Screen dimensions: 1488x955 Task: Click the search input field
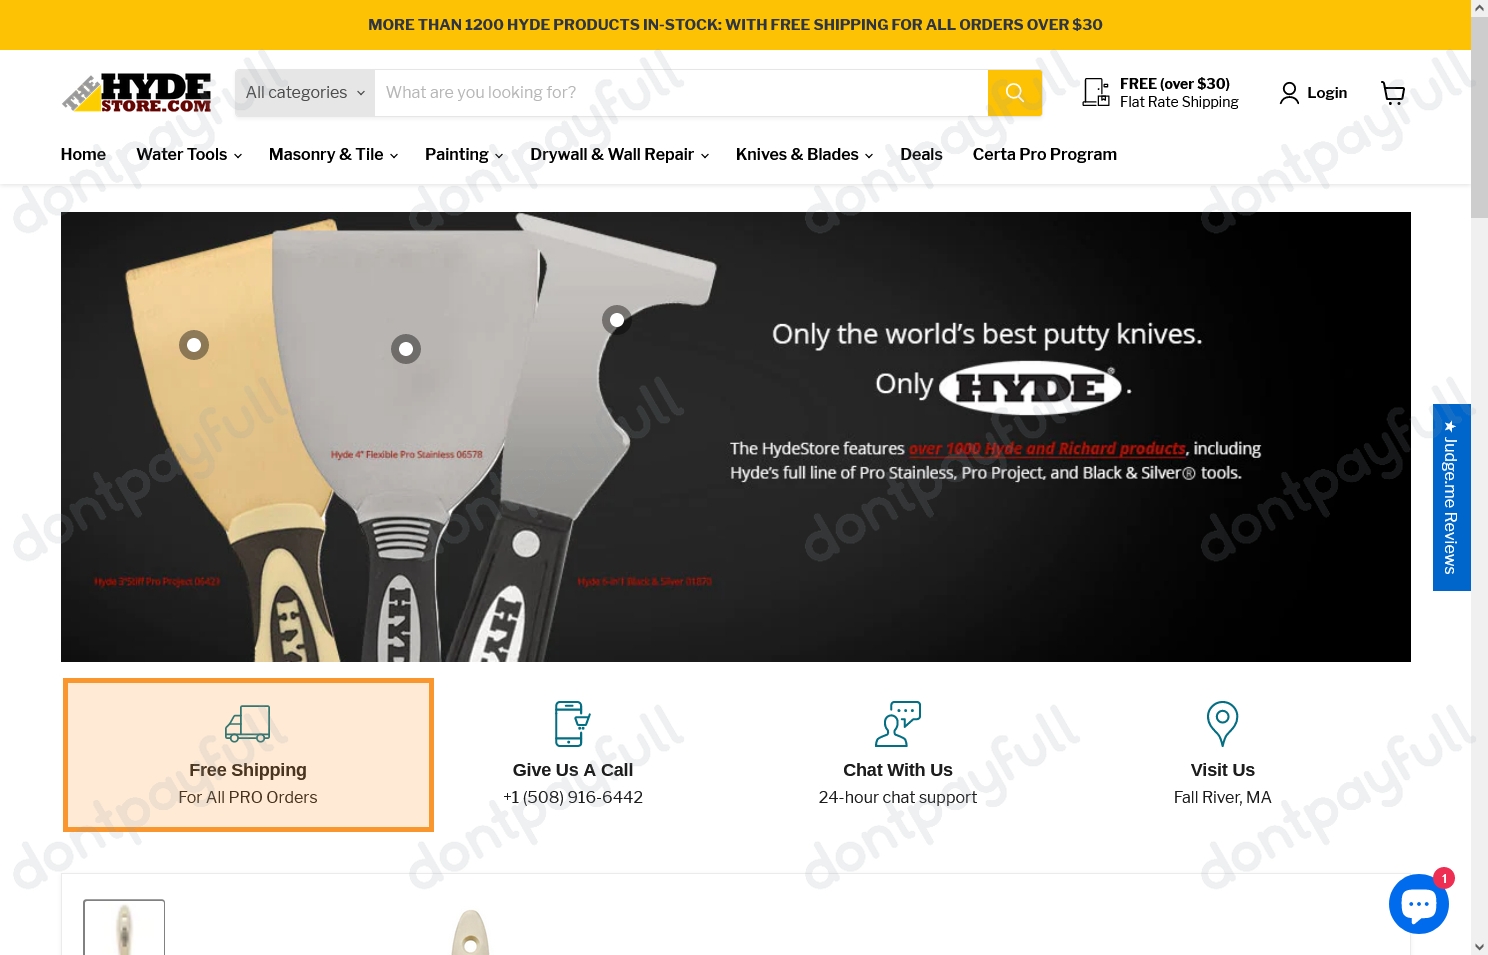coord(680,92)
